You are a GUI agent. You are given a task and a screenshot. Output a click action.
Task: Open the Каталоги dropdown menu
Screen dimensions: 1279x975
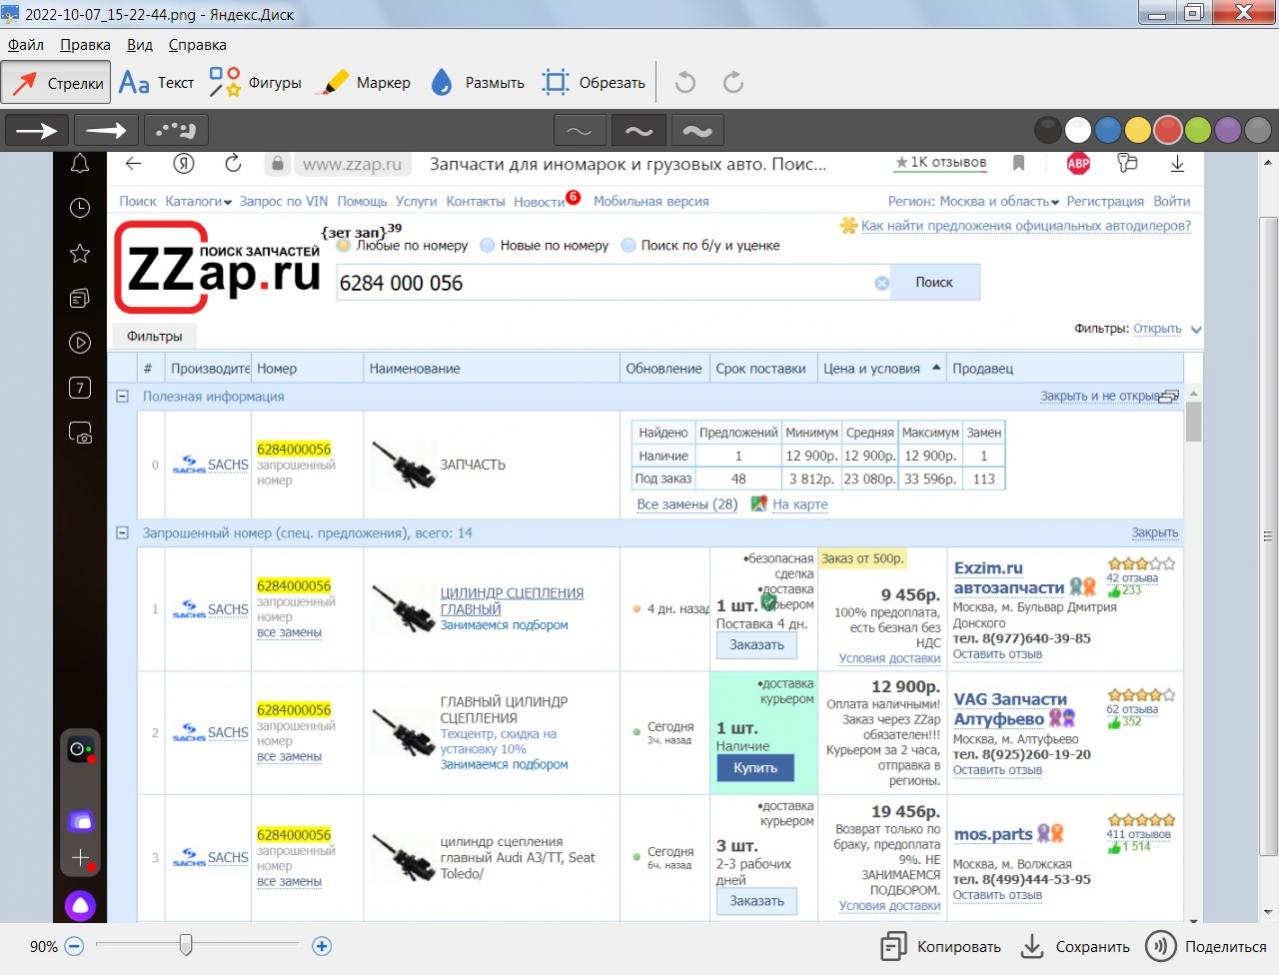(198, 201)
